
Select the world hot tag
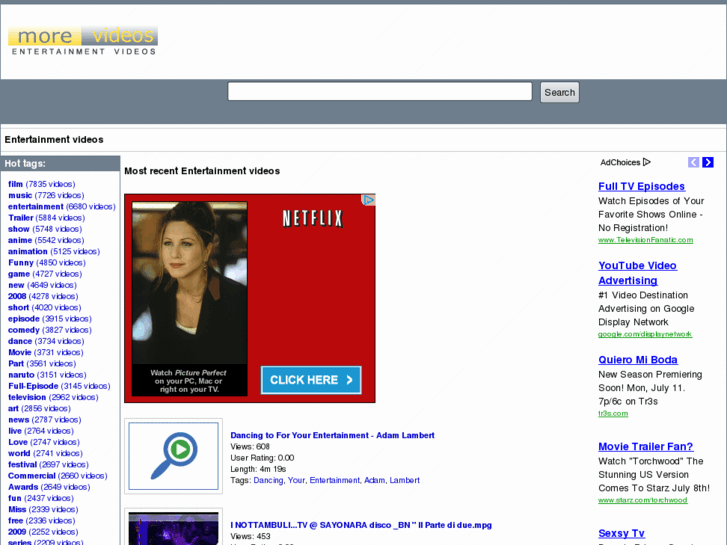click(19, 453)
